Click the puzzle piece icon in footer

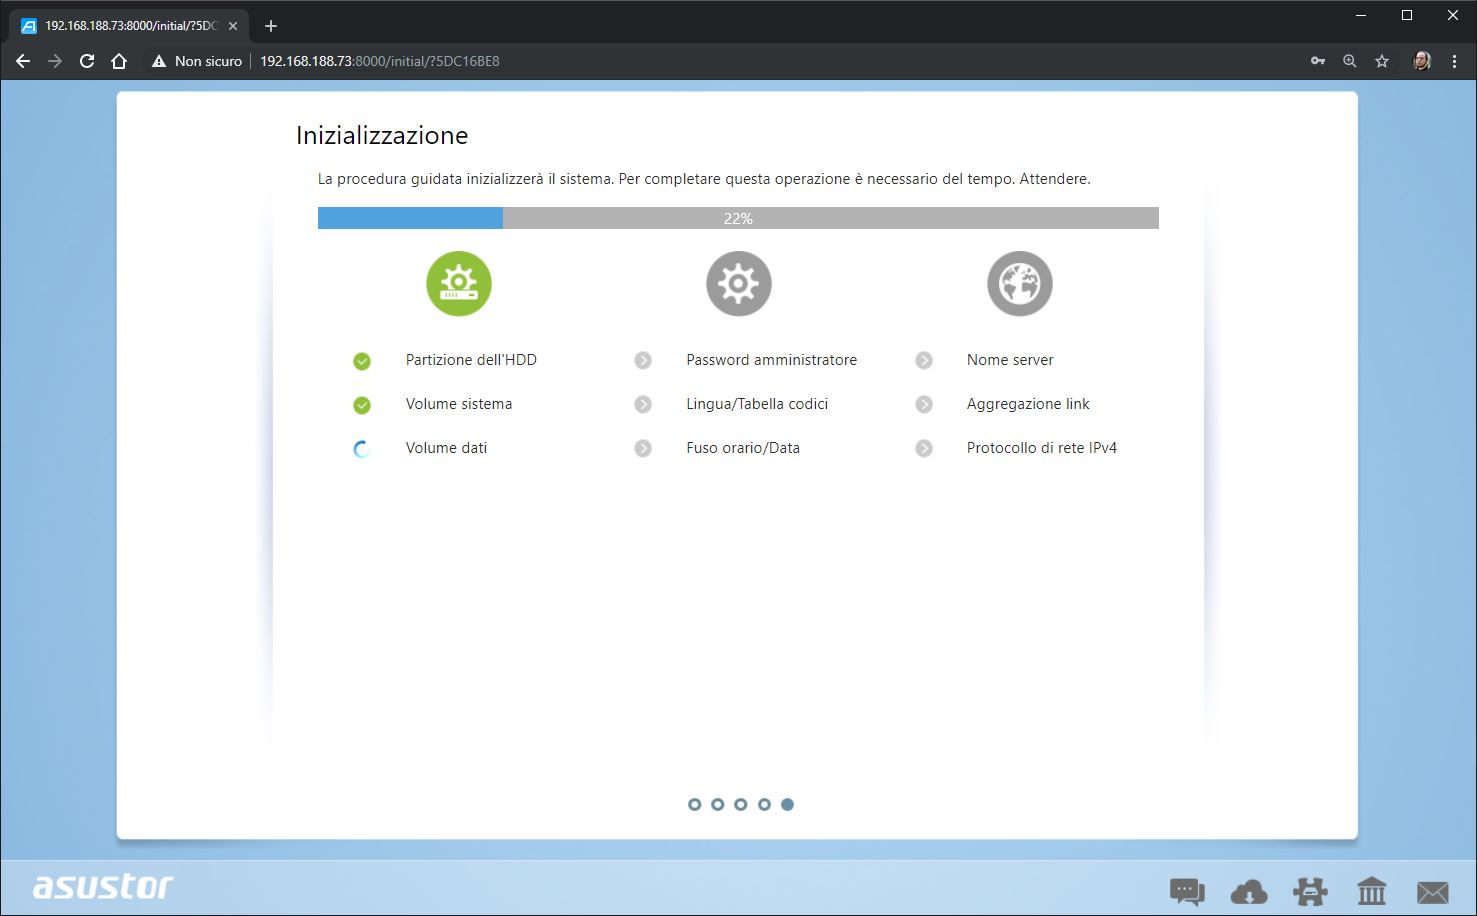pos(1310,890)
